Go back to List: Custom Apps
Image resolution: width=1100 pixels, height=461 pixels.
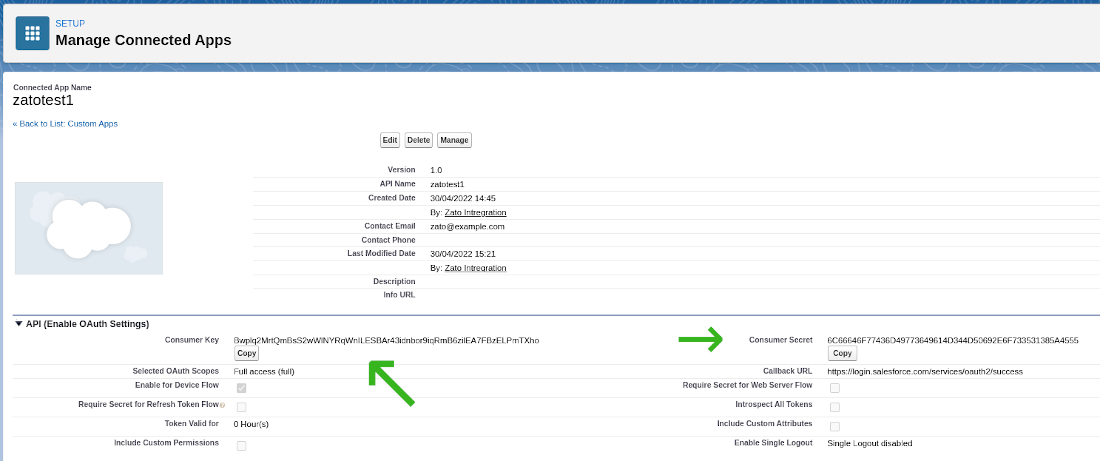click(65, 123)
